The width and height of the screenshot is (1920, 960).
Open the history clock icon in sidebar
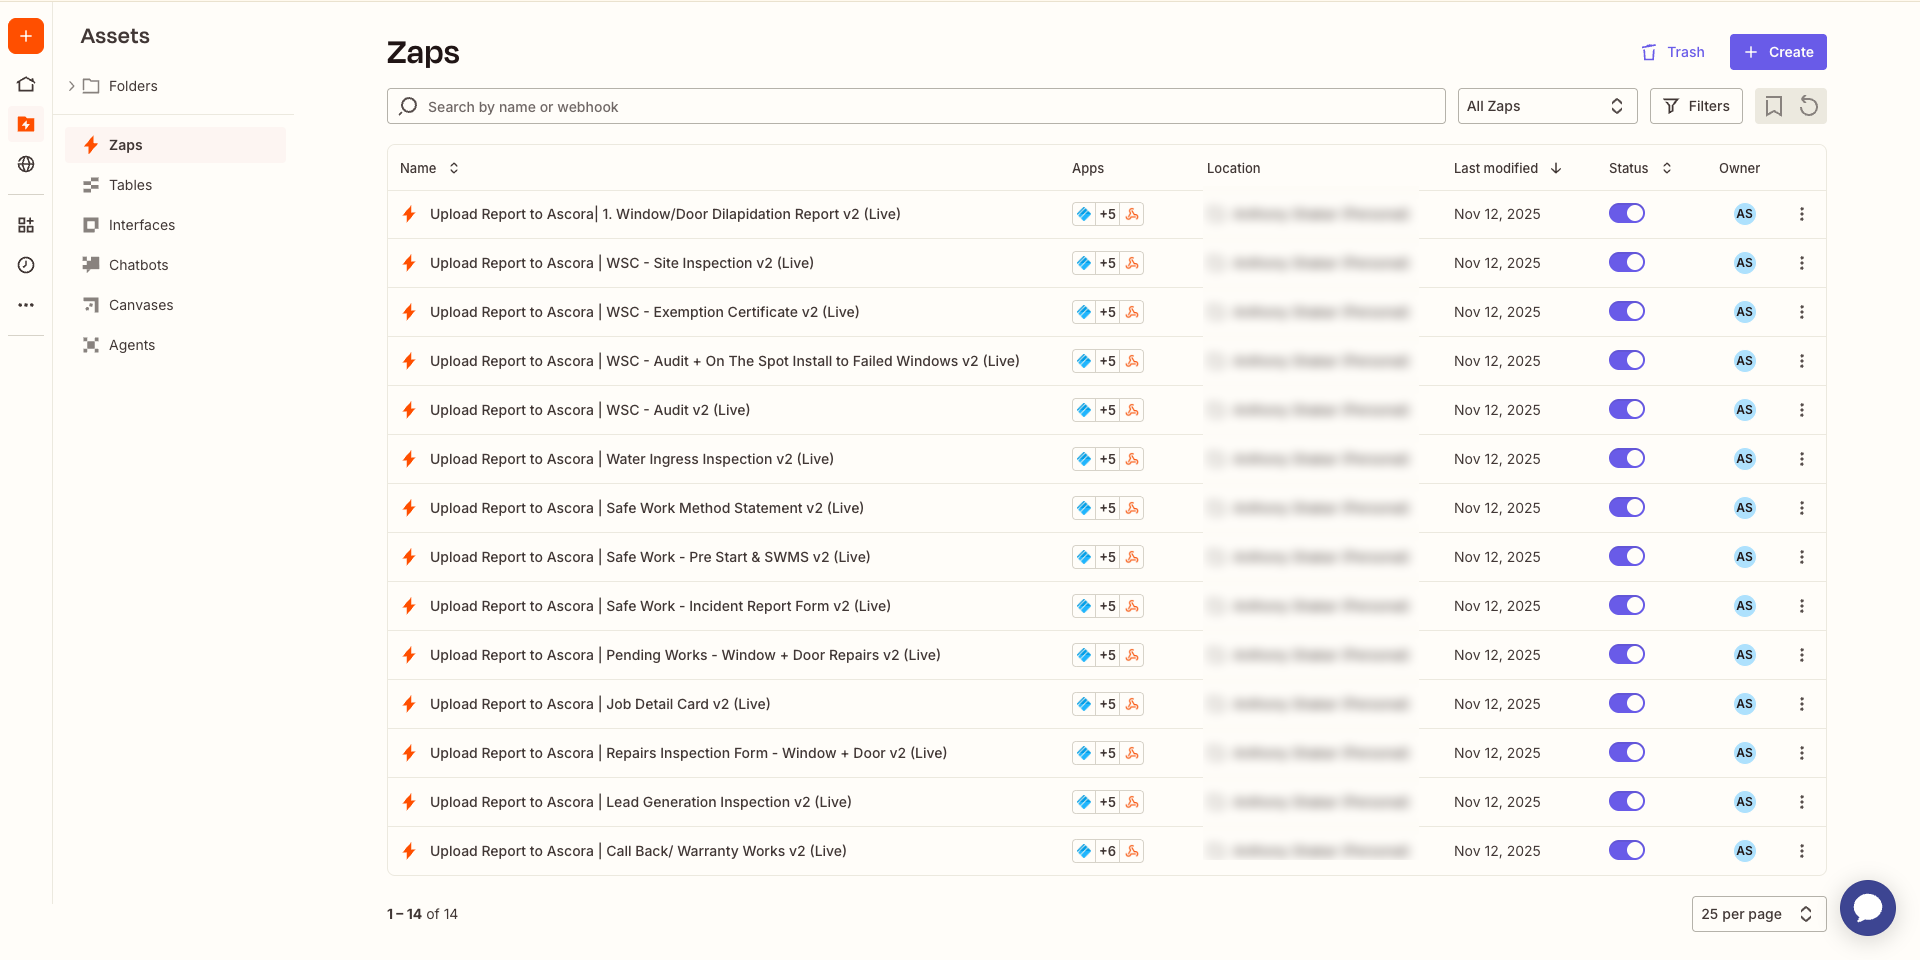[x=26, y=265]
